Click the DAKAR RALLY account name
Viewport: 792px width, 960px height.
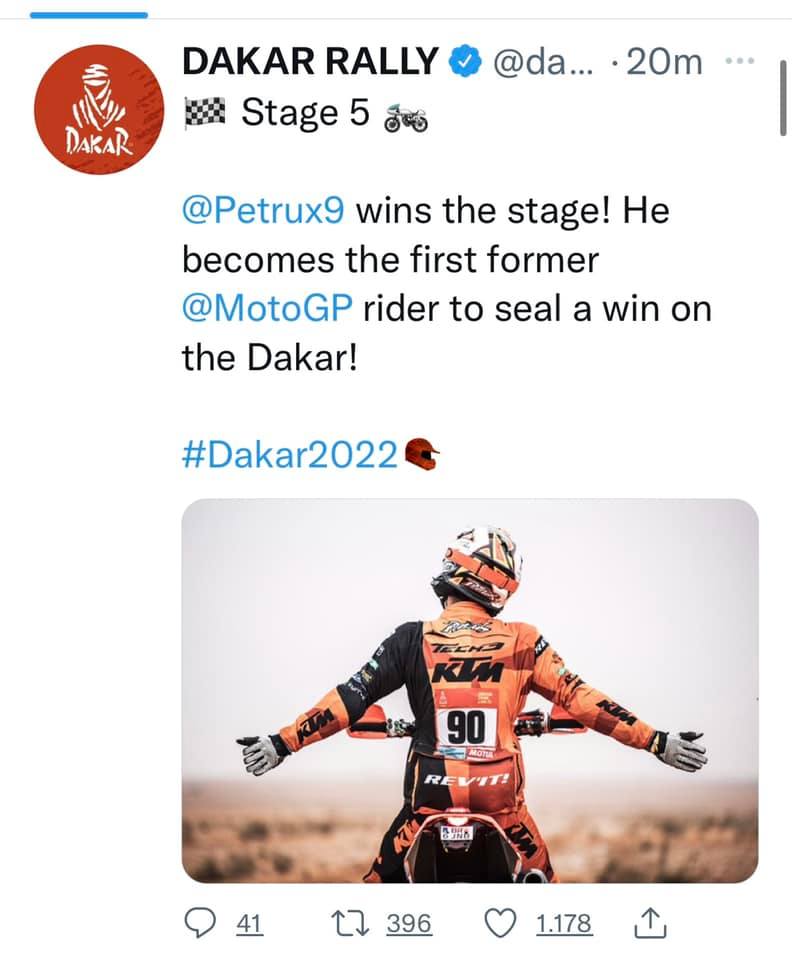point(310,63)
